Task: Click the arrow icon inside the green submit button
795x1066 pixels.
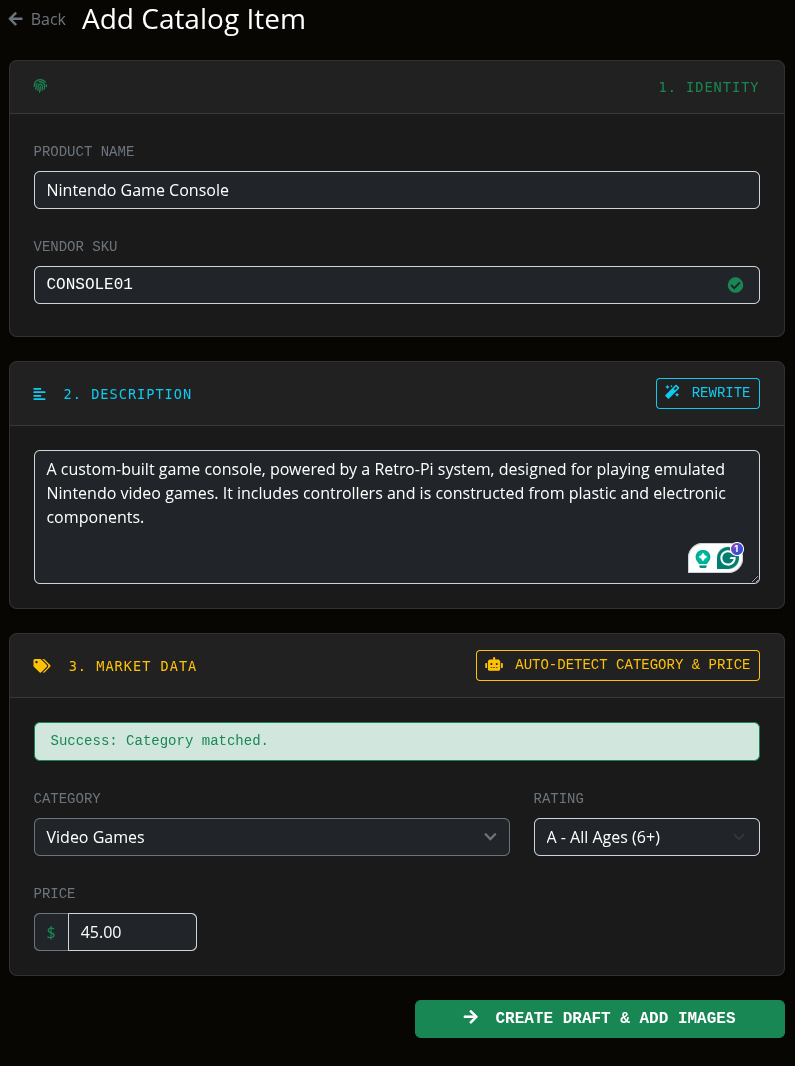Action: click(470, 1018)
